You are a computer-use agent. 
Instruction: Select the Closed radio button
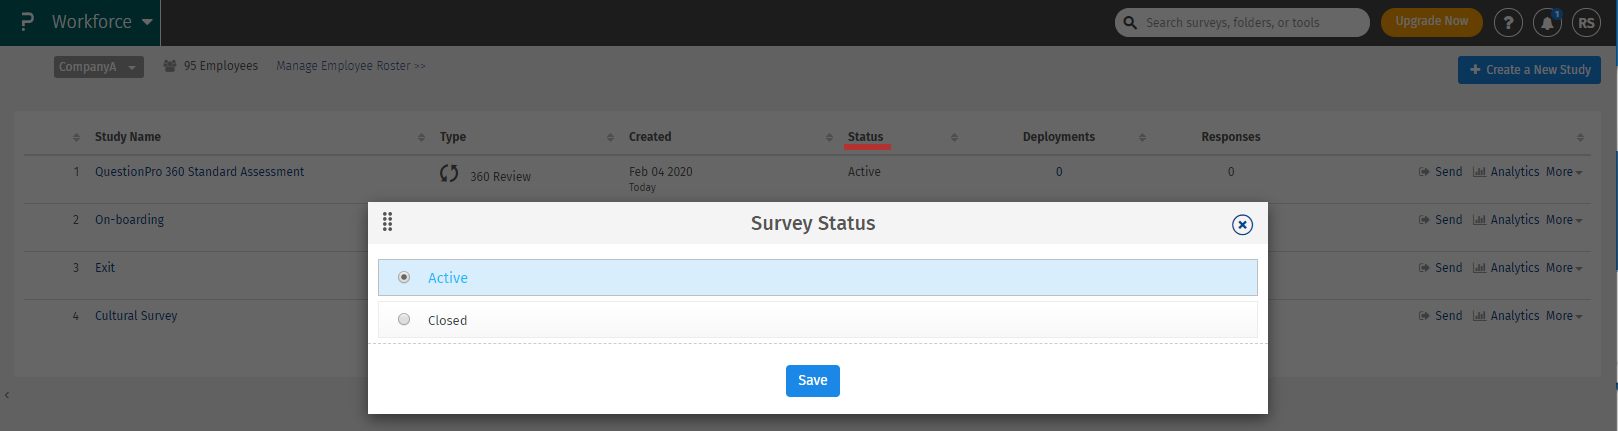click(404, 319)
